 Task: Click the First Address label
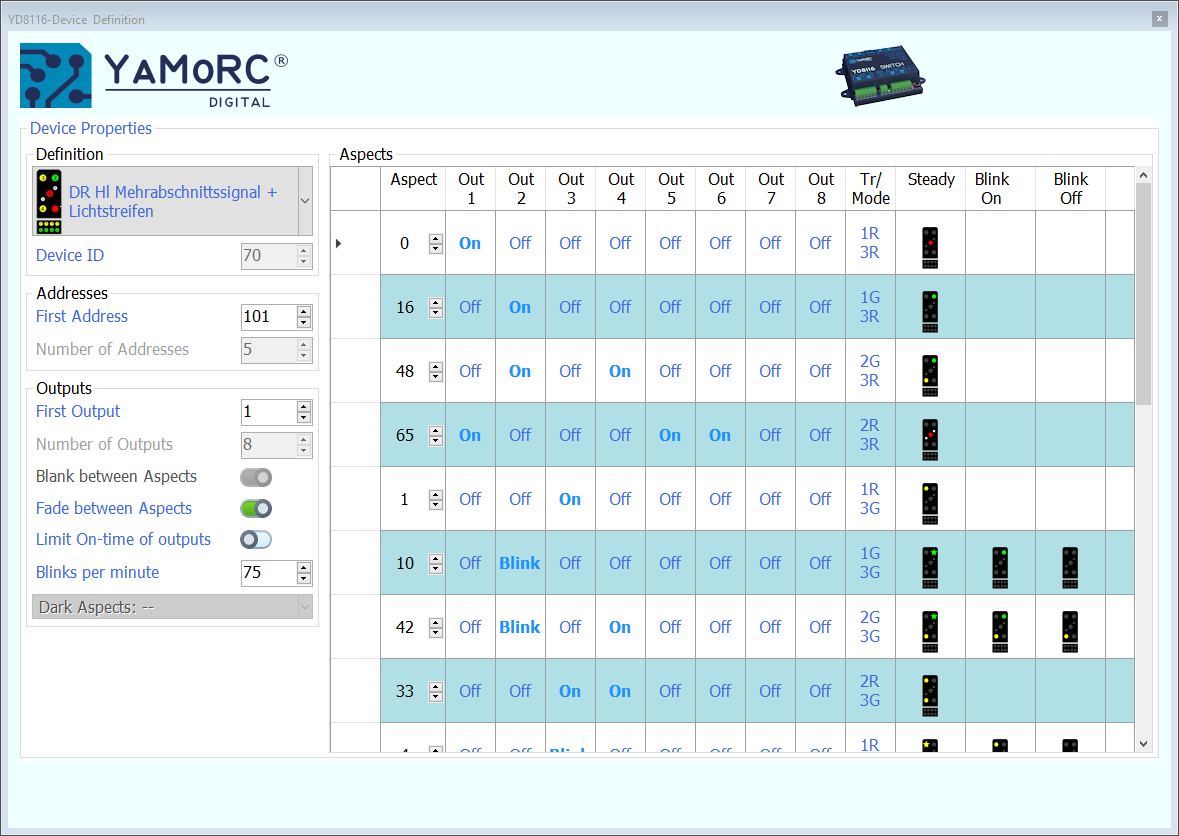click(x=82, y=317)
